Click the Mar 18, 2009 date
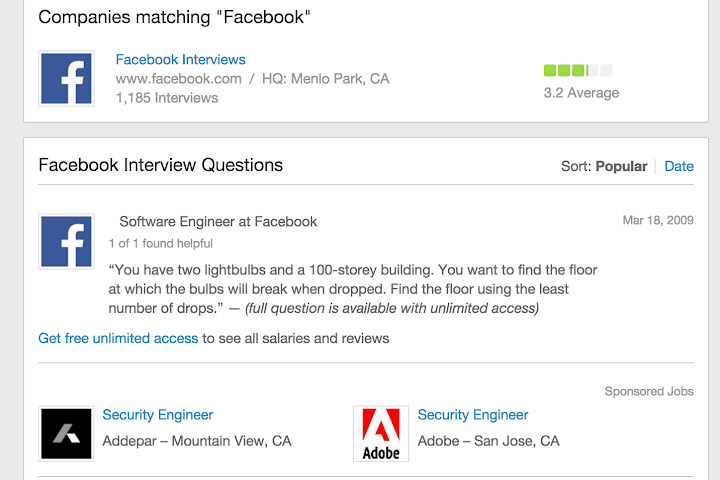The height and width of the screenshot is (480, 720). 657,221
